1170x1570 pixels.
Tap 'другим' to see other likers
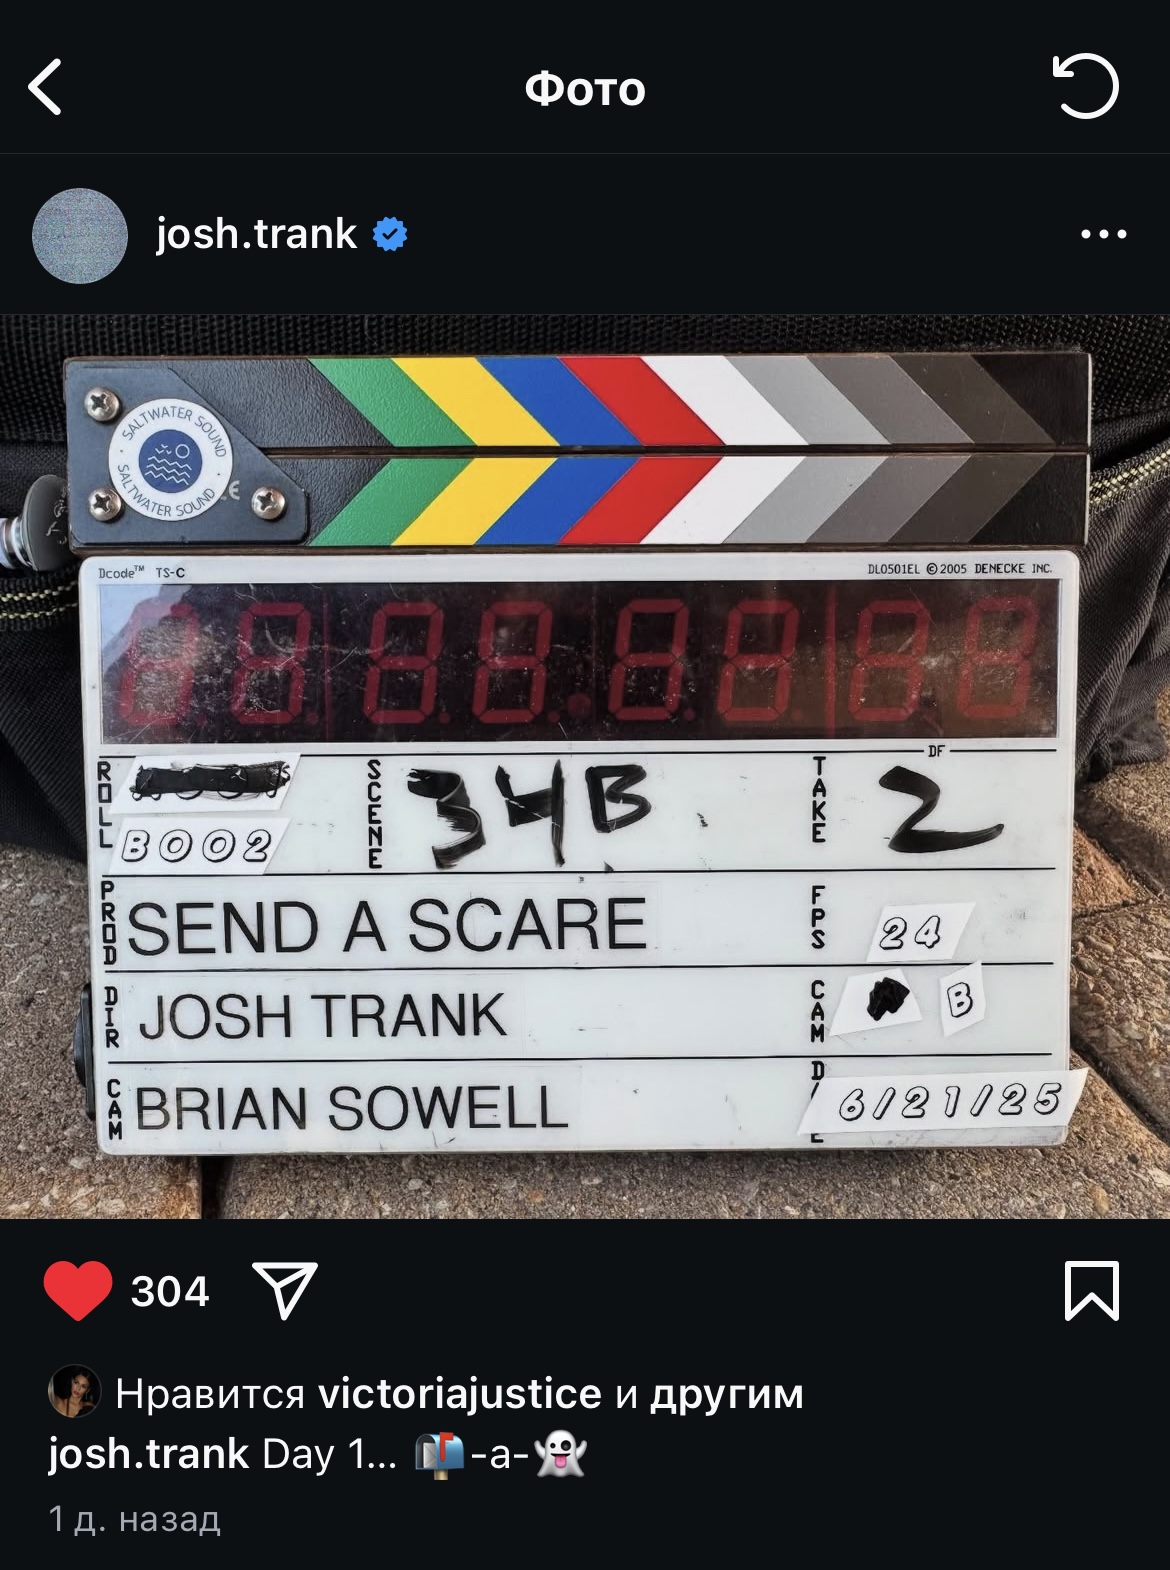[727, 1393]
